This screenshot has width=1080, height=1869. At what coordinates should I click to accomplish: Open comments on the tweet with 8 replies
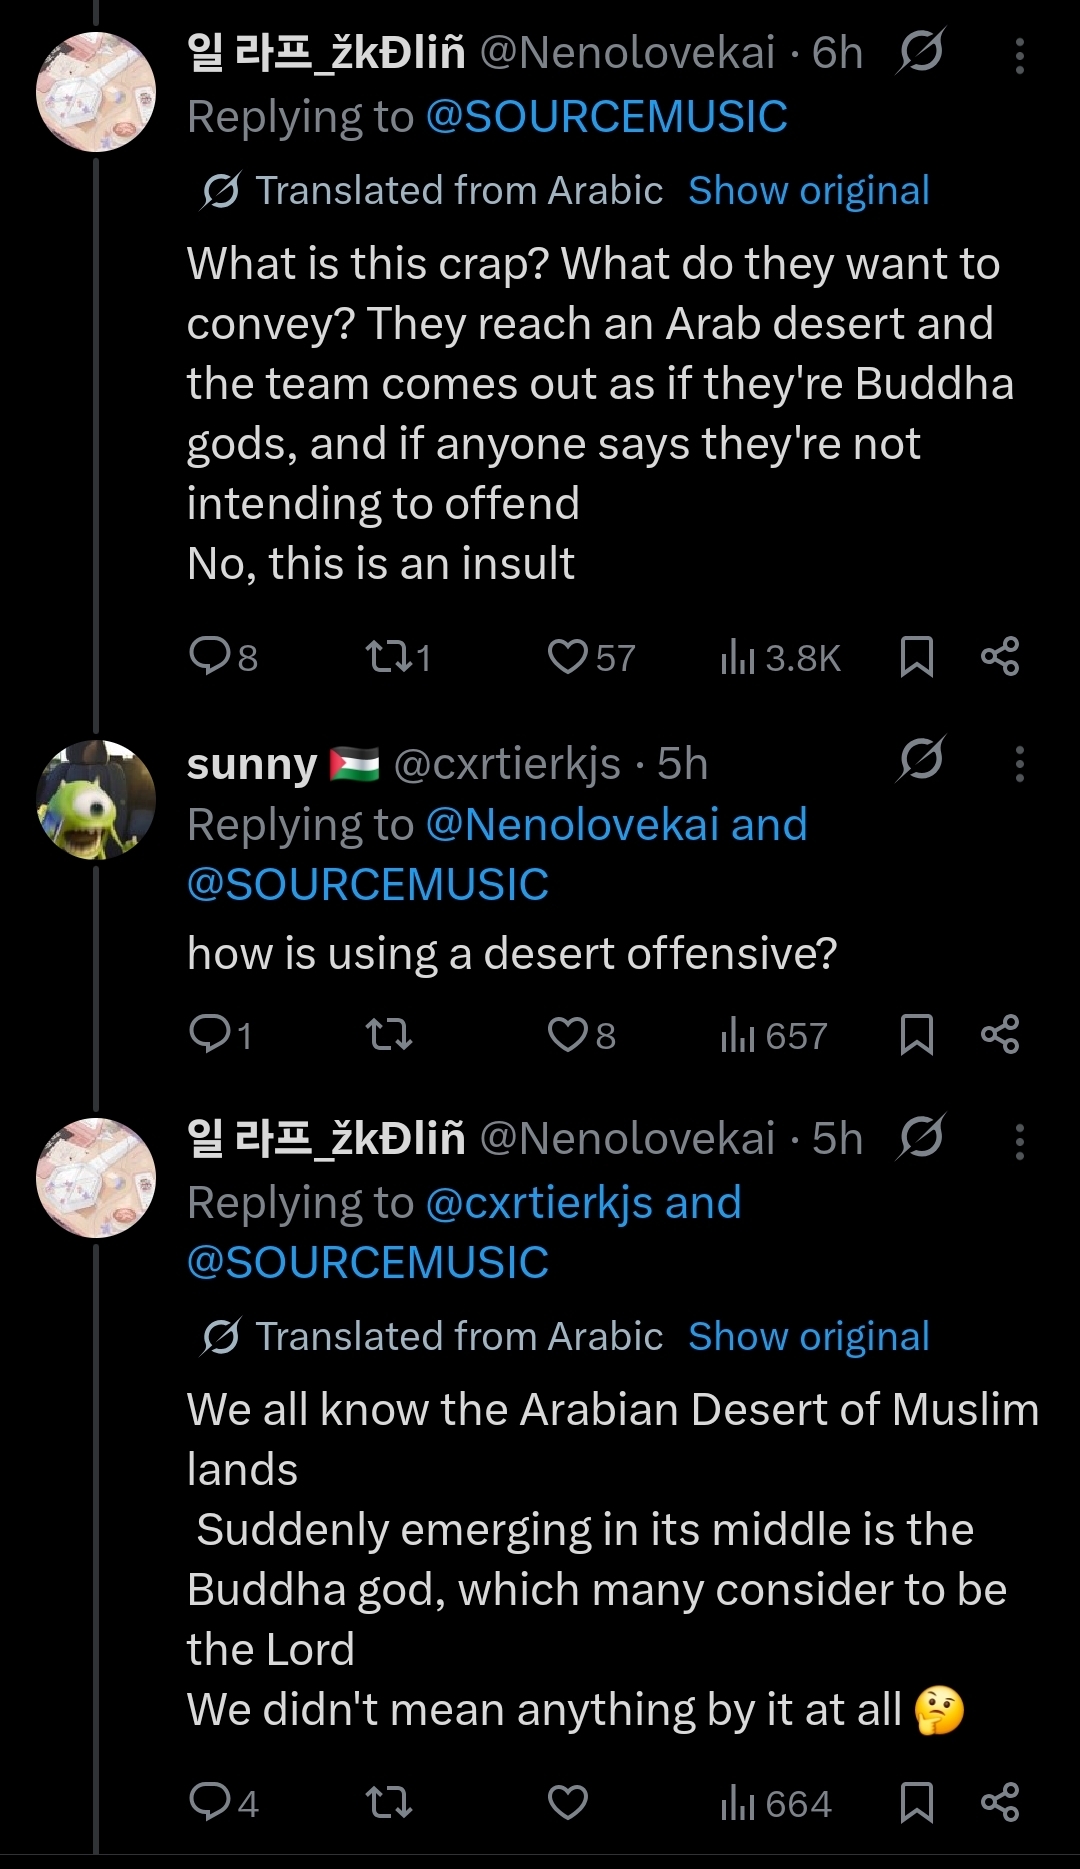coord(224,657)
